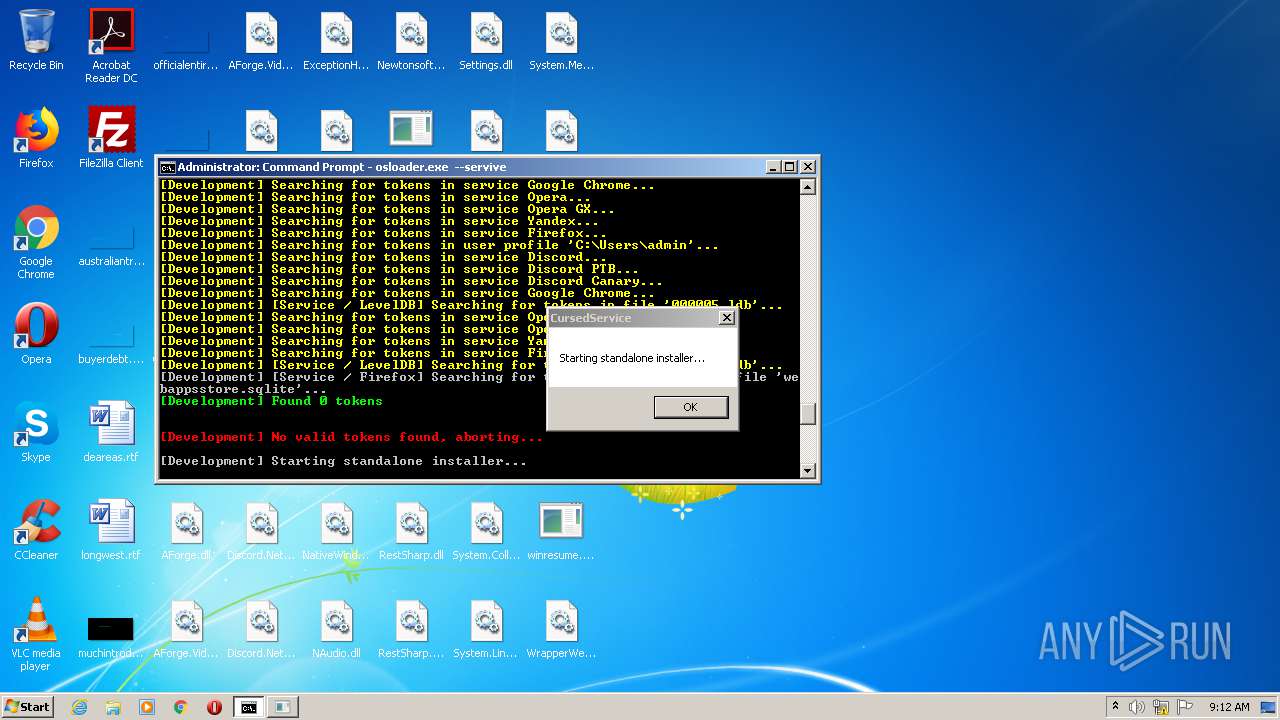The image size is (1280, 720).
Task: Open the Command Prompt title bar system icon
Action: click(x=167, y=167)
